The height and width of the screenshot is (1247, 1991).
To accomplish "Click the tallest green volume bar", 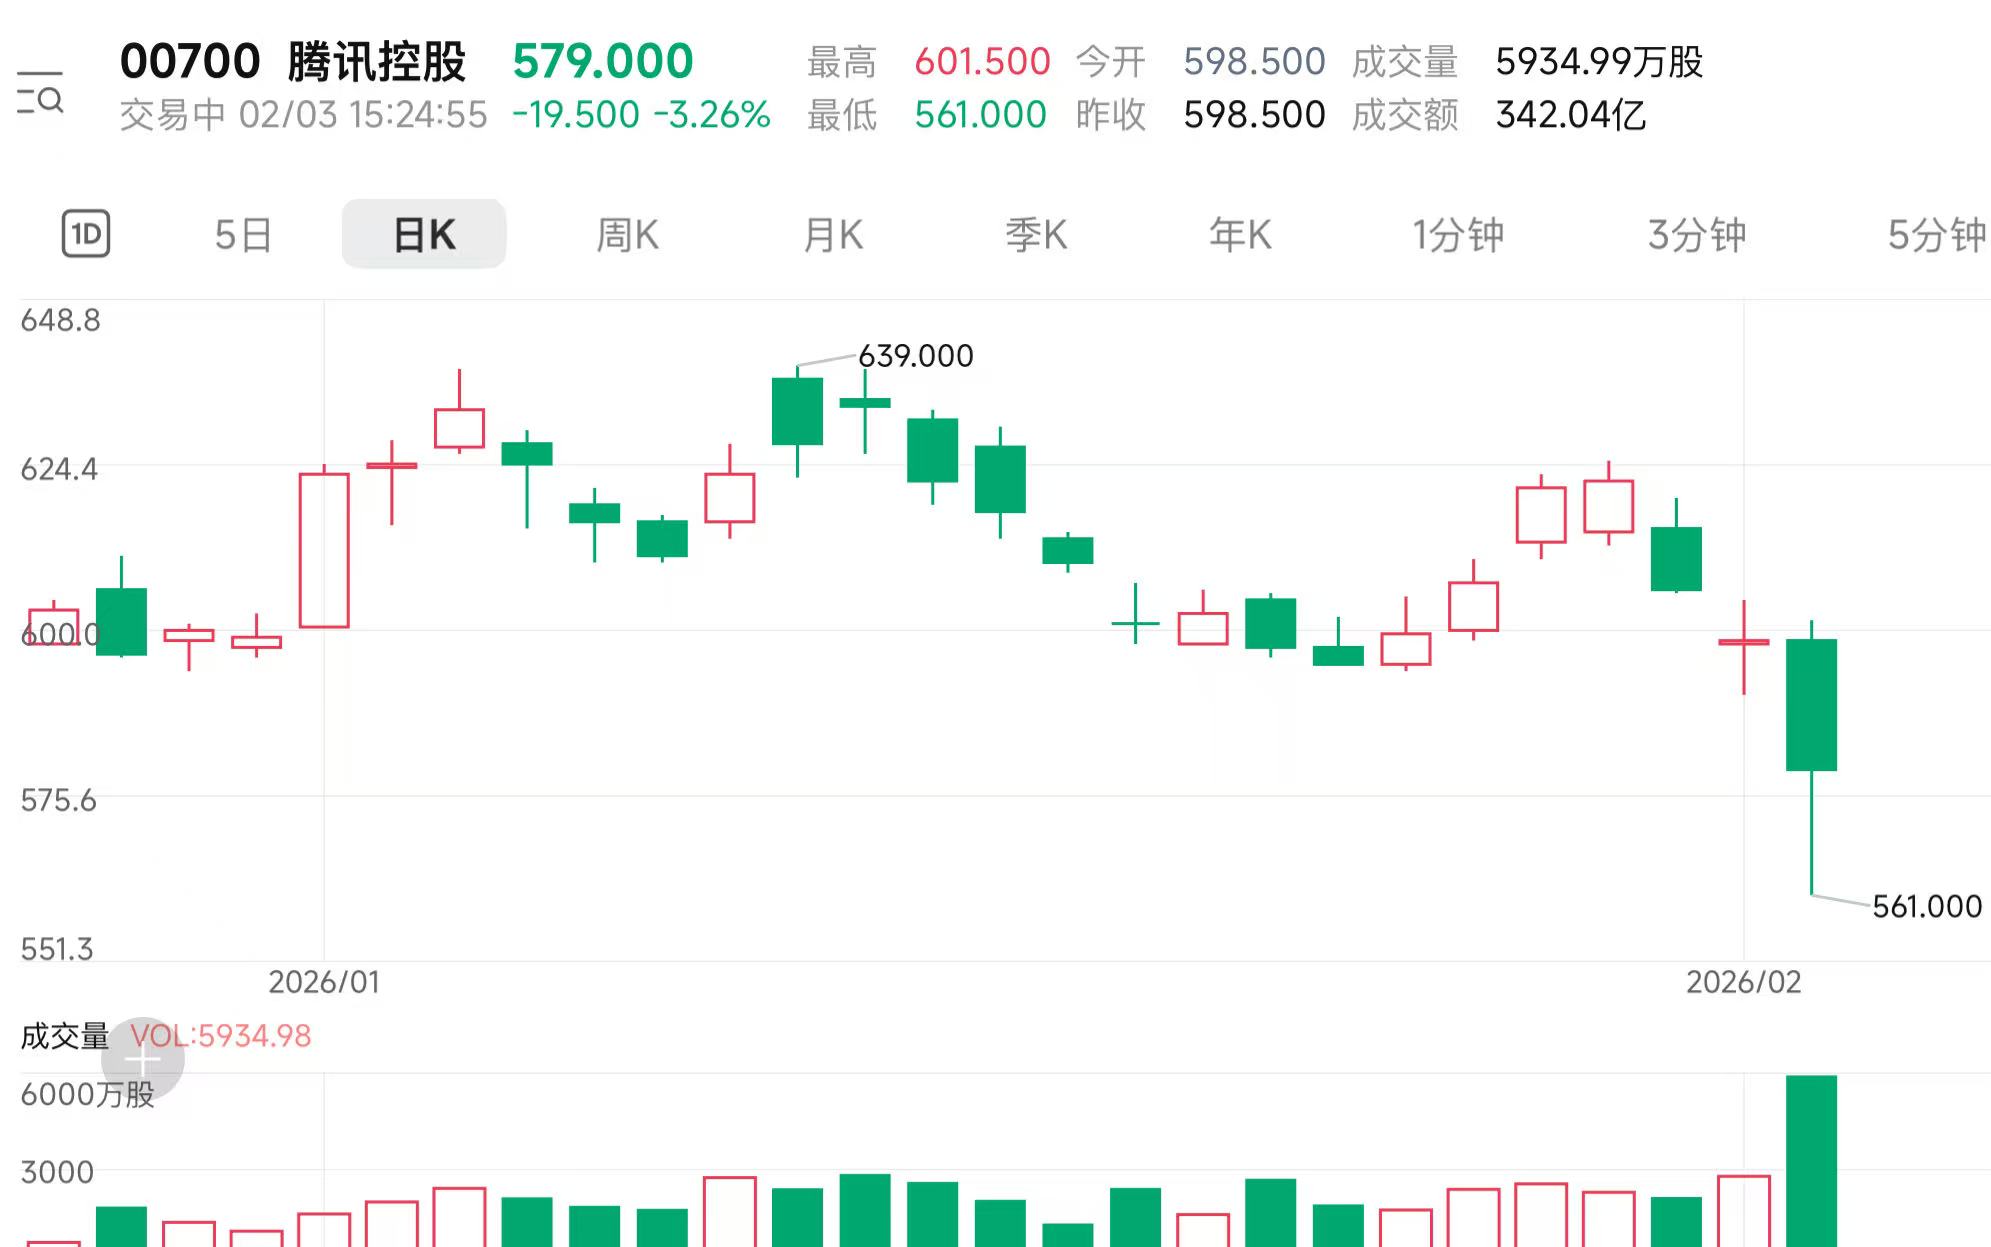I will 1811,1160.
